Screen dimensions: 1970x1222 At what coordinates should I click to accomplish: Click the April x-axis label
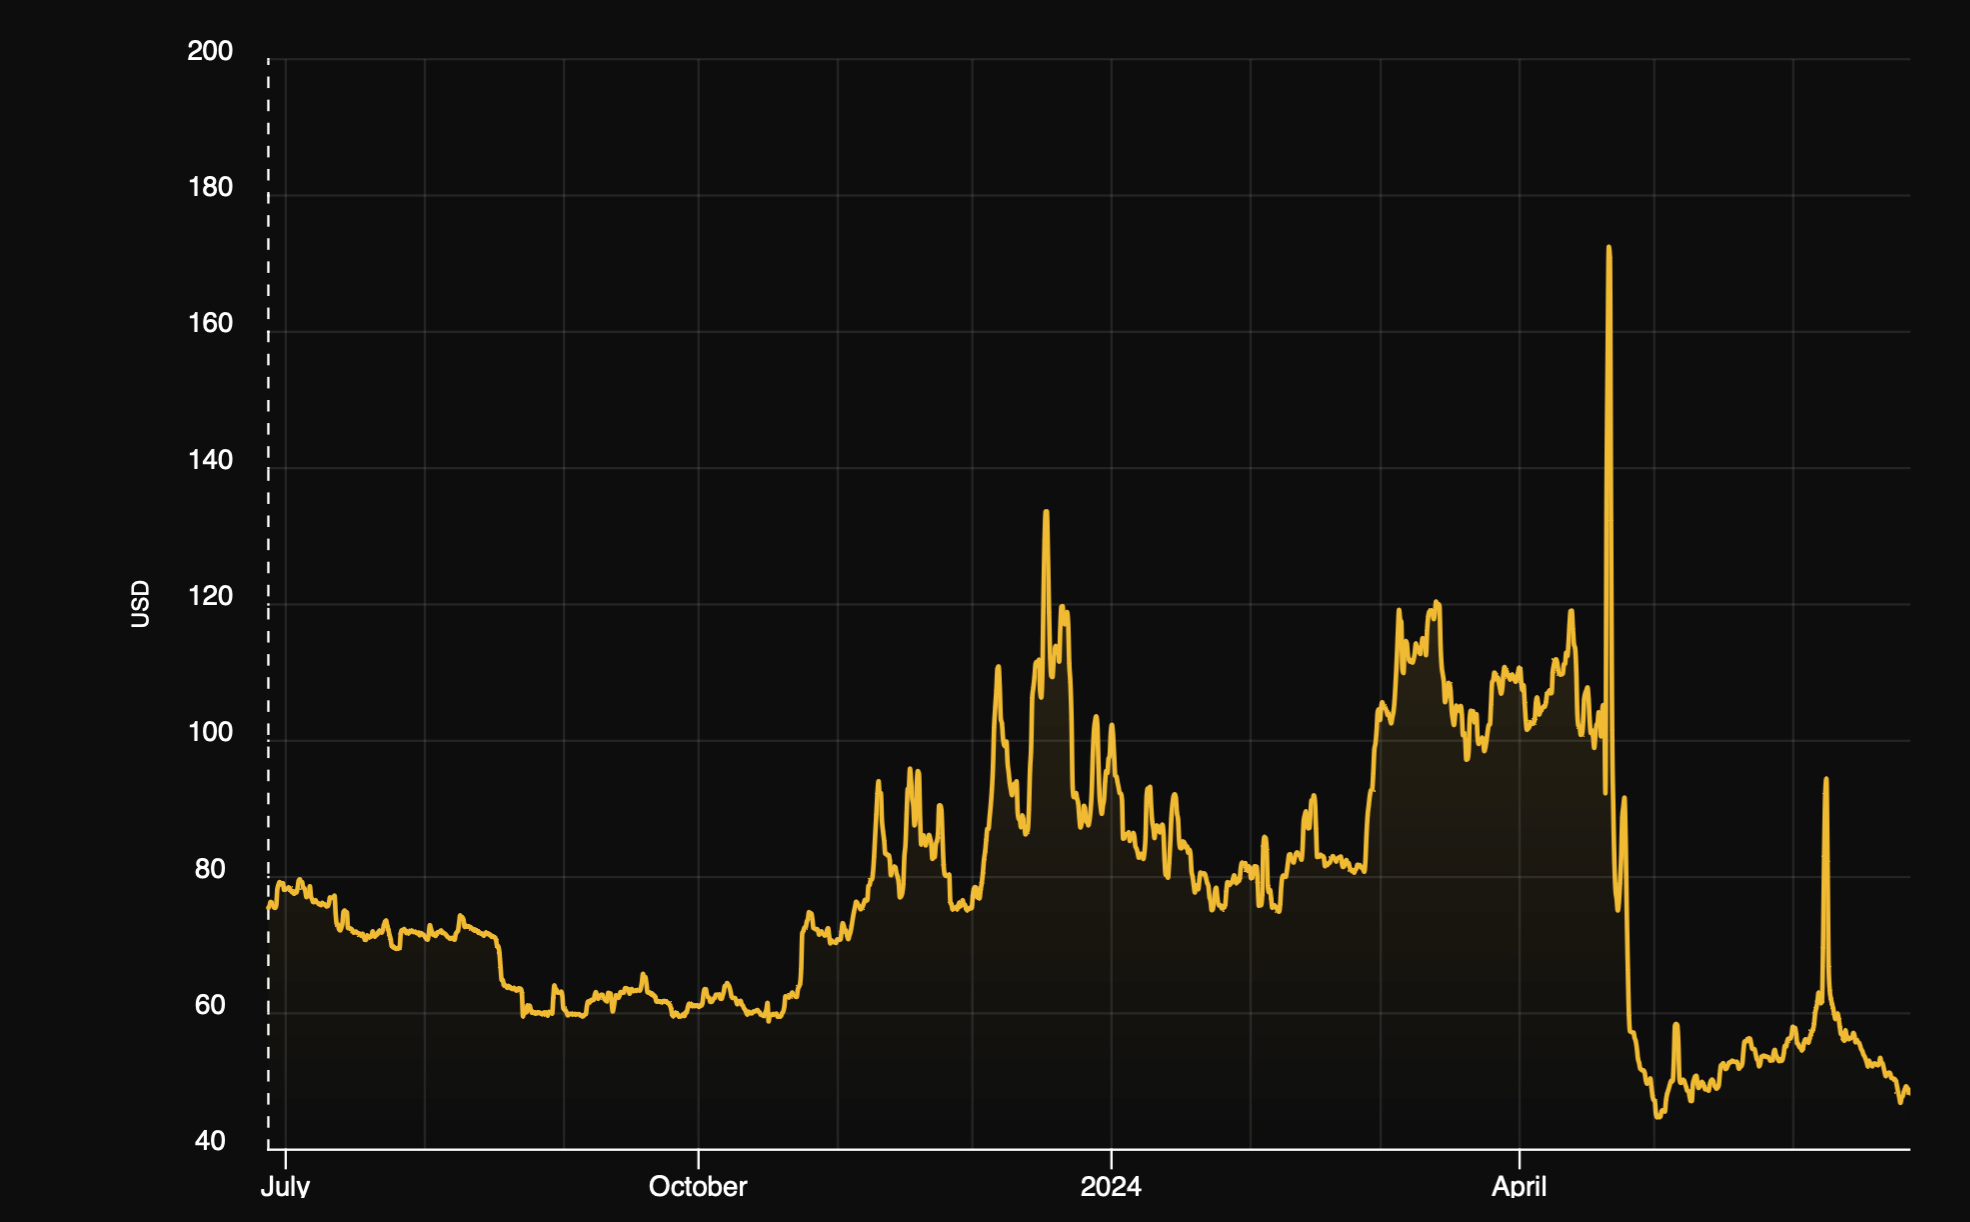click(1519, 1187)
